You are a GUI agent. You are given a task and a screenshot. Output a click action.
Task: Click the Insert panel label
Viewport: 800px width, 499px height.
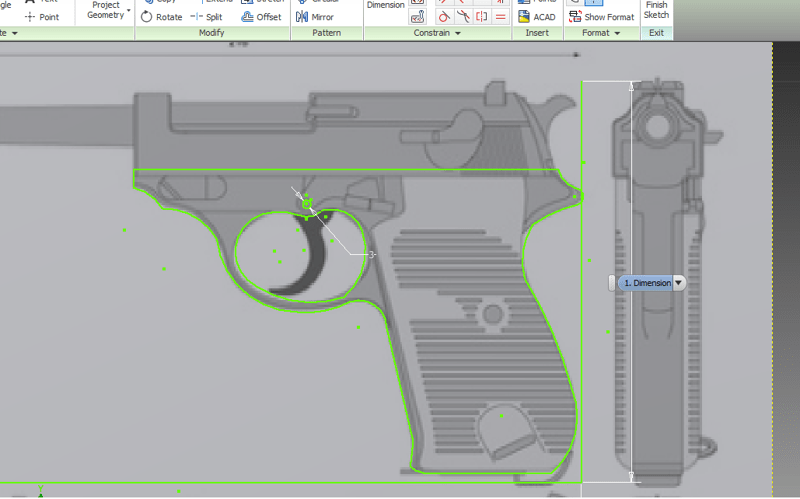point(537,33)
